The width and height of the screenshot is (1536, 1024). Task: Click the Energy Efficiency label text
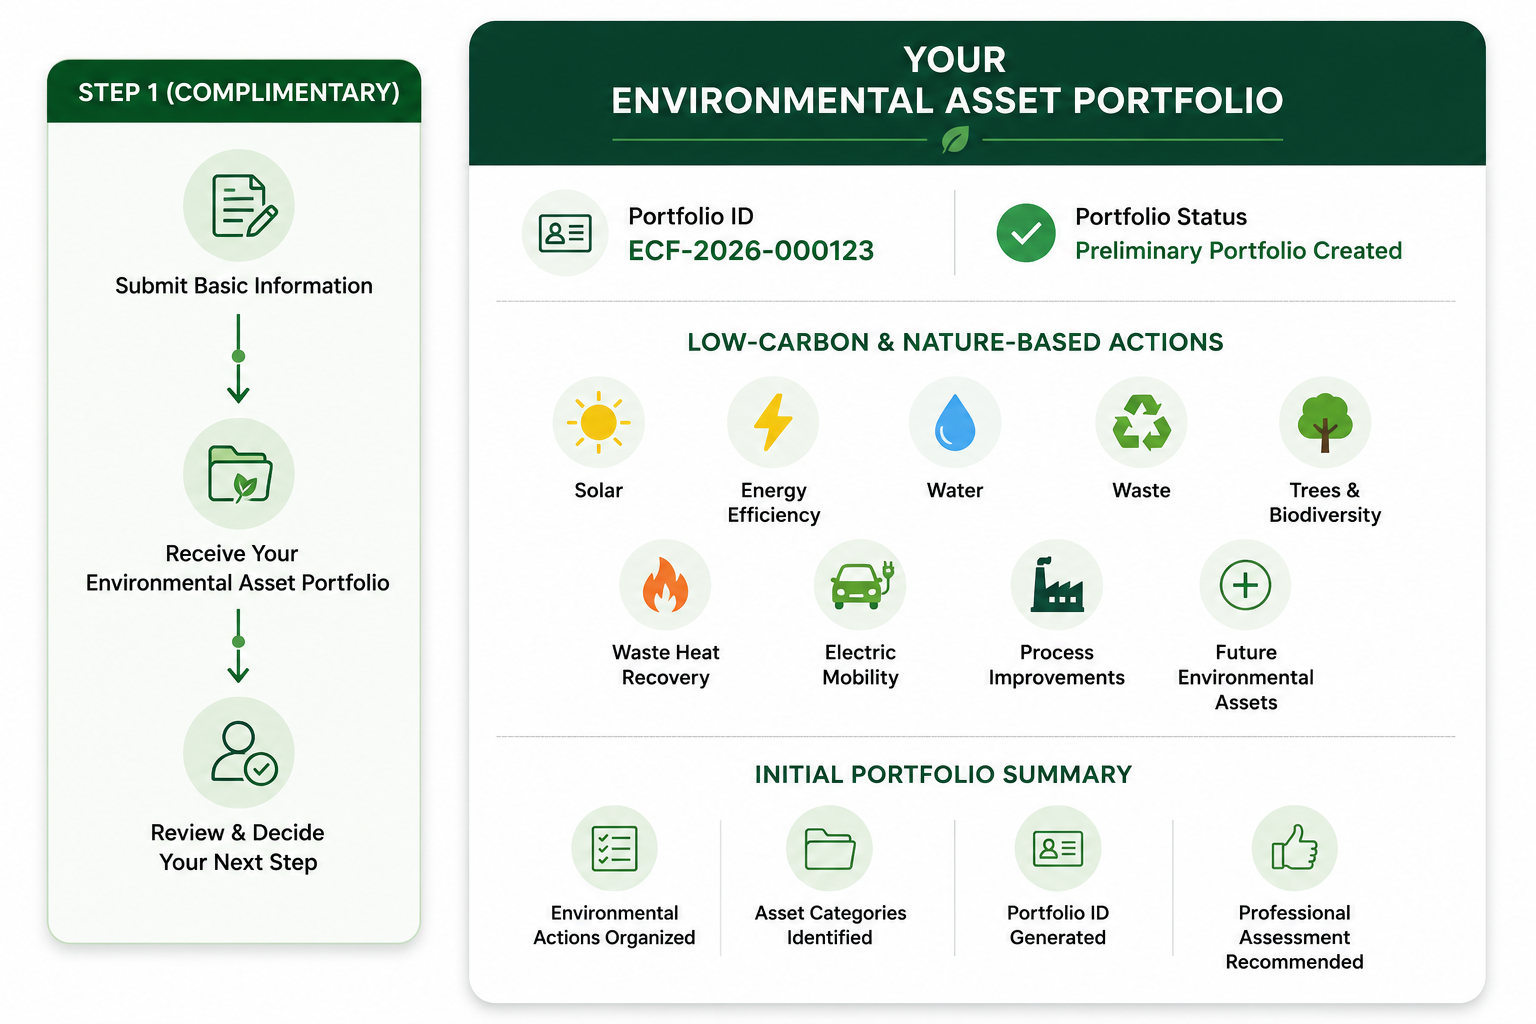tap(773, 502)
